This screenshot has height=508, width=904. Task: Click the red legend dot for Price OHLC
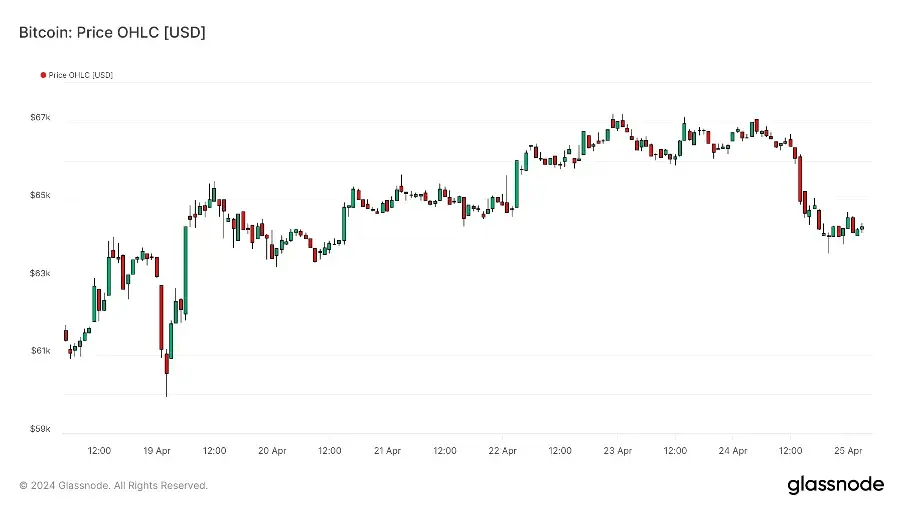(x=43, y=75)
